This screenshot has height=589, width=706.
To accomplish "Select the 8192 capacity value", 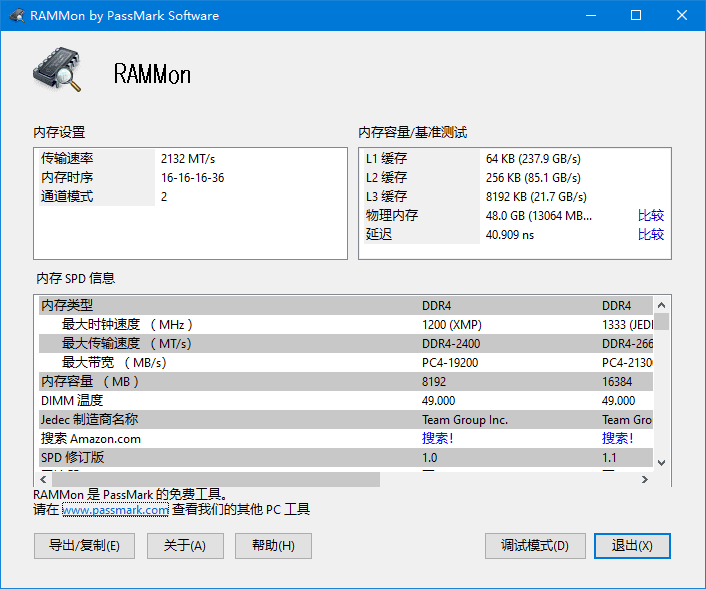I will point(434,381).
